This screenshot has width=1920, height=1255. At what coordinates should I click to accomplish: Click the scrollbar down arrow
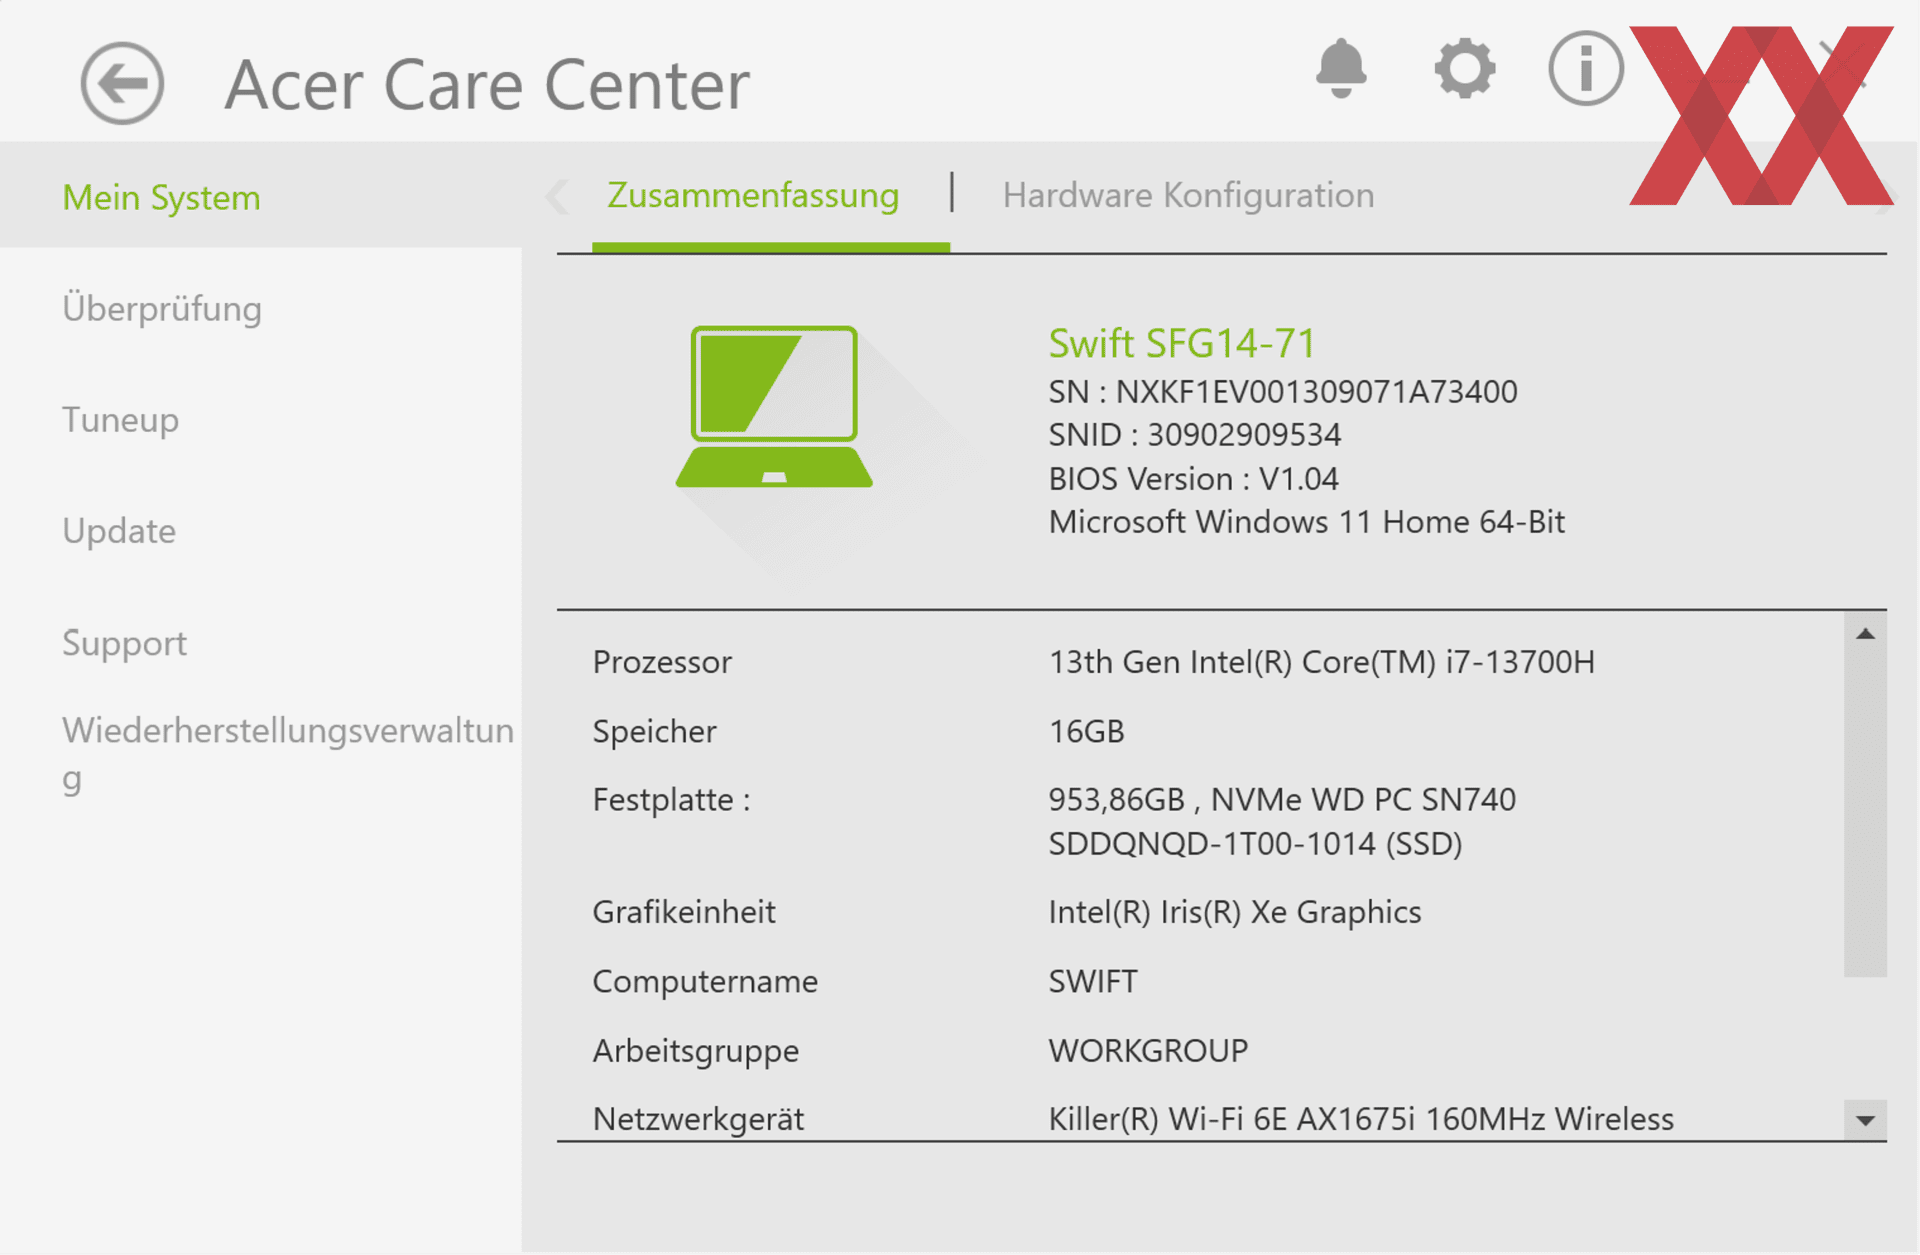pyautogui.click(x=1865, y=1120)
